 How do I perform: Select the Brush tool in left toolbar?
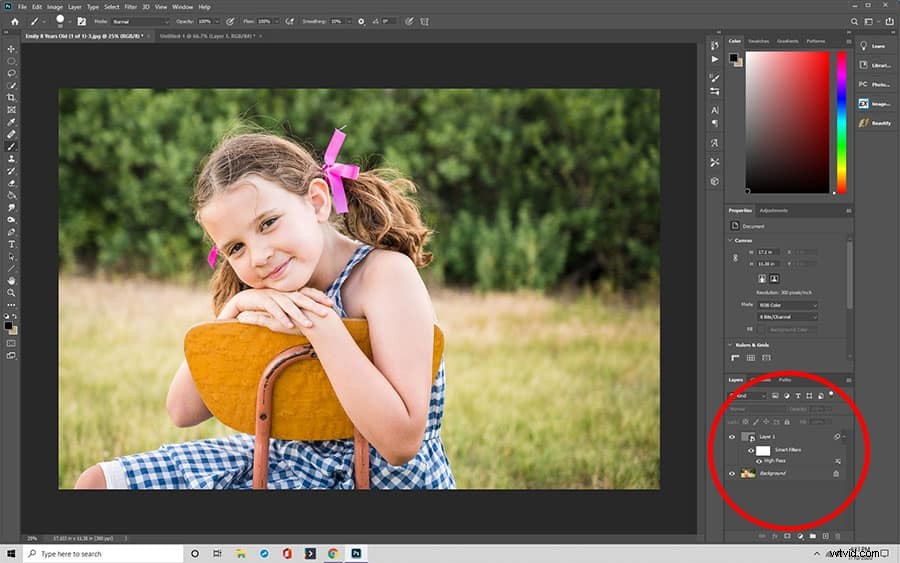pos(11,147)
